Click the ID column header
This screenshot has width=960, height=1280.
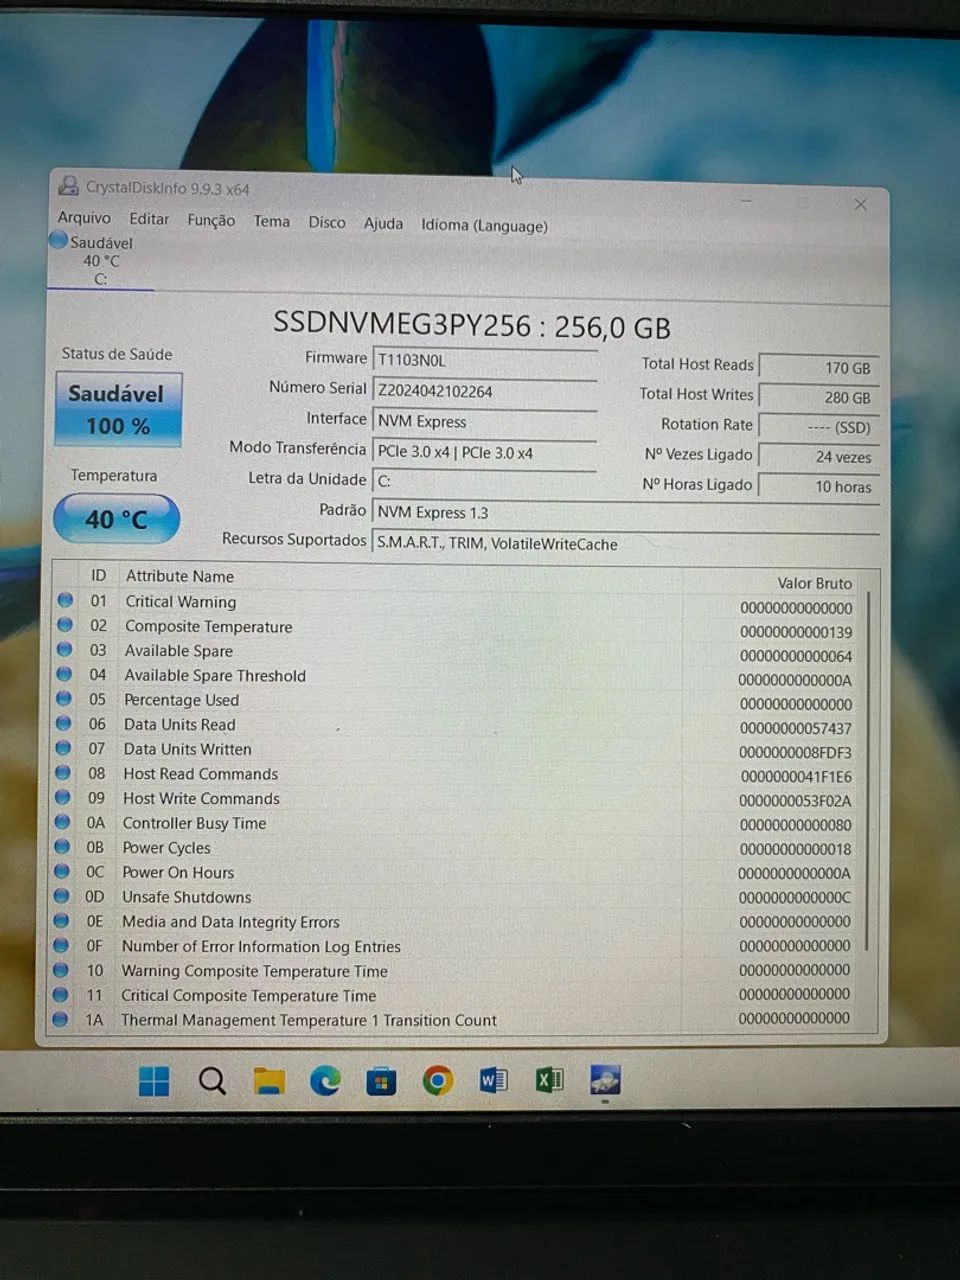pos(98,575)
